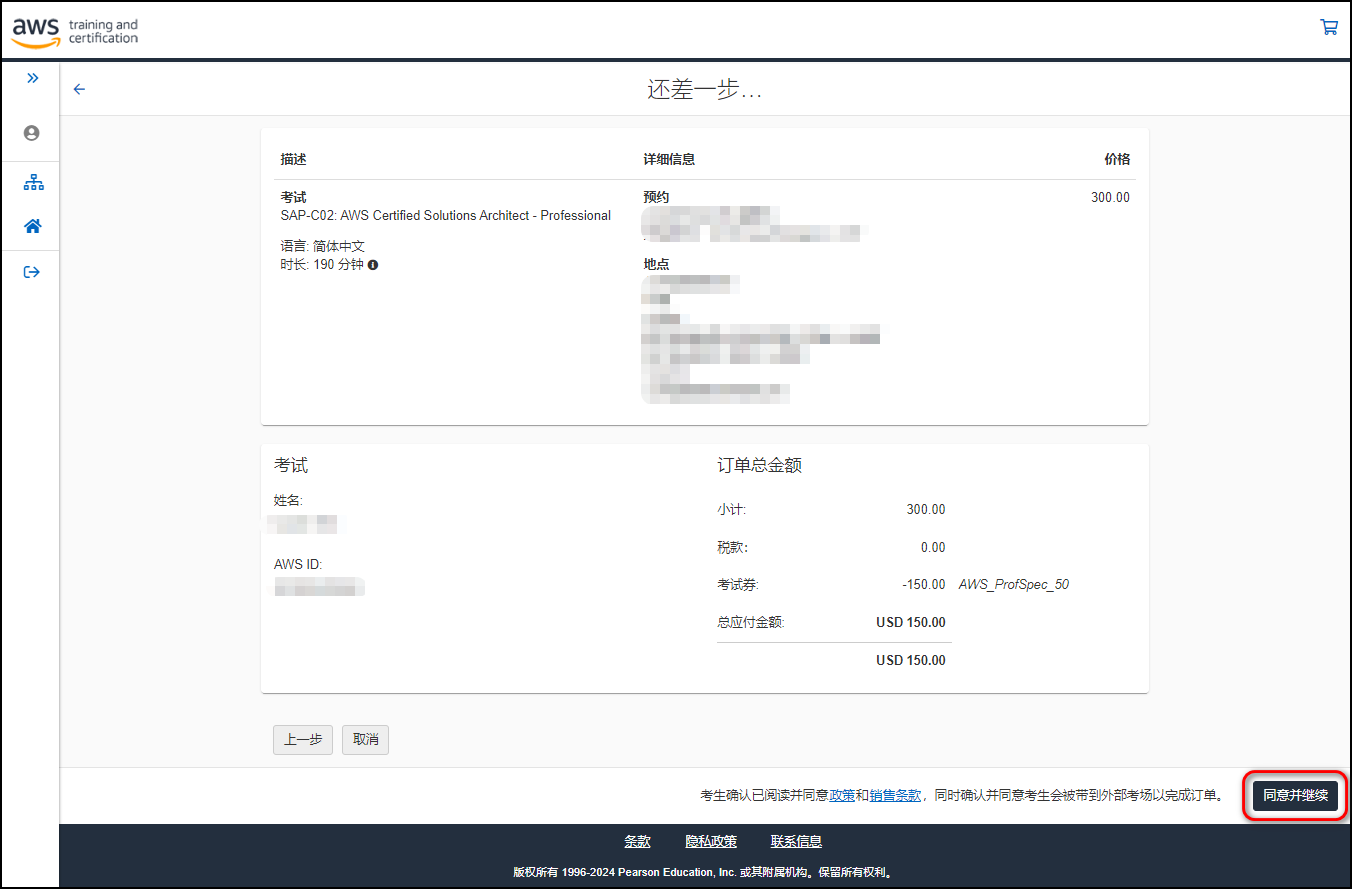
Task: Click the 订单总金额 heading
Action: point(760,465)
